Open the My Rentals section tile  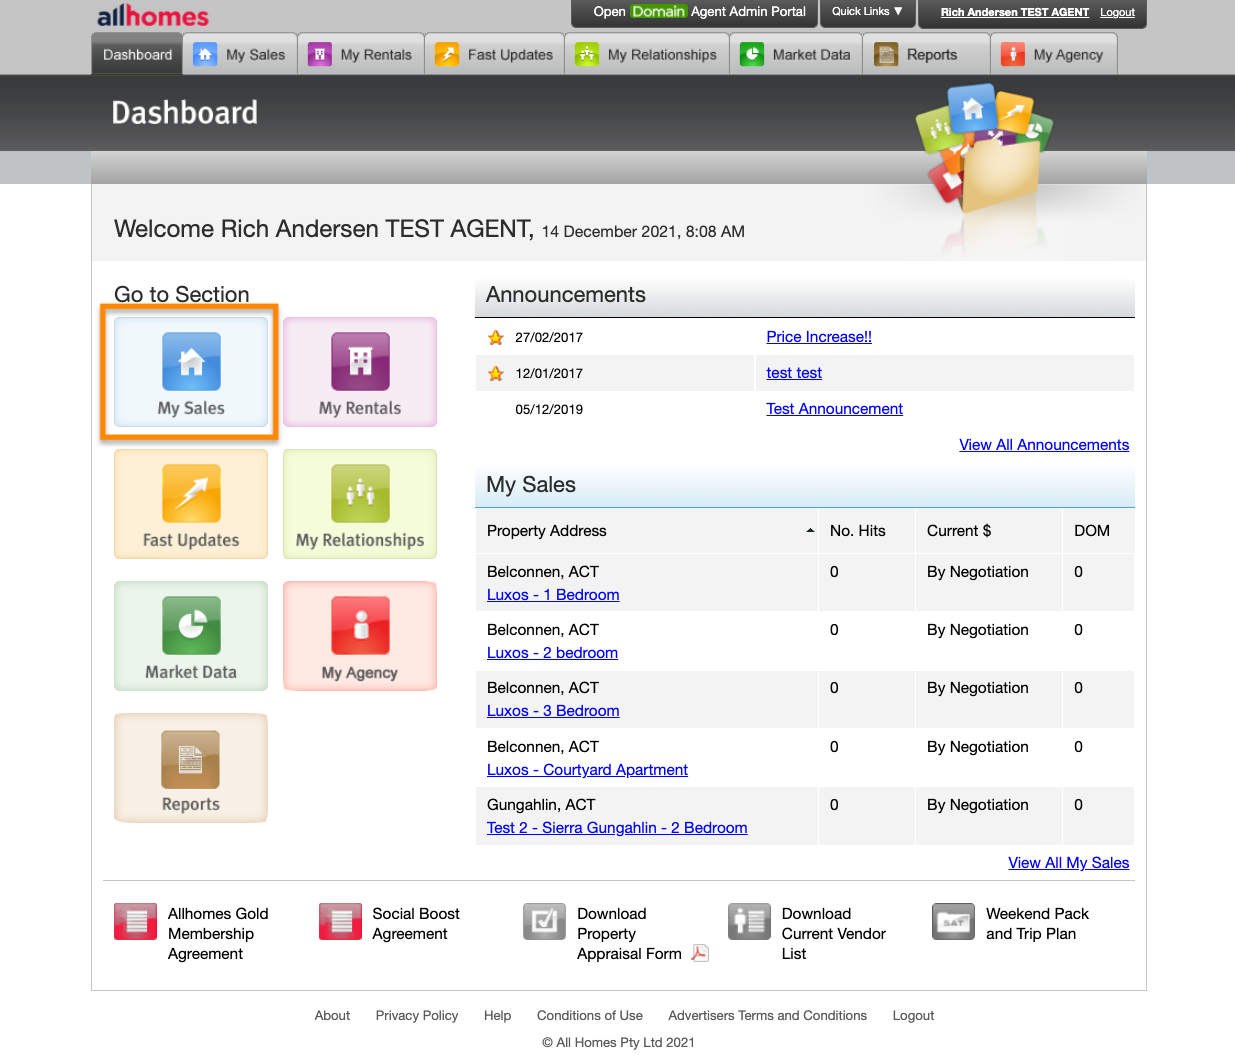[360, 372]
